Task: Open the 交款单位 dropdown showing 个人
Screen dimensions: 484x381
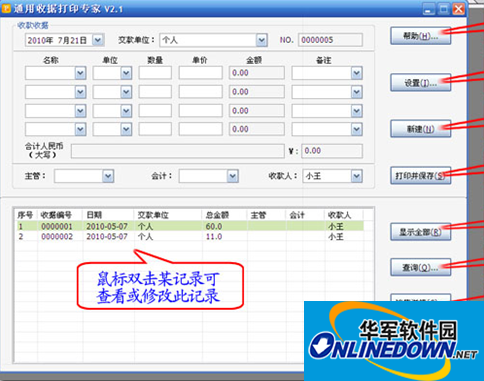Action: click(x=262, y=40)
